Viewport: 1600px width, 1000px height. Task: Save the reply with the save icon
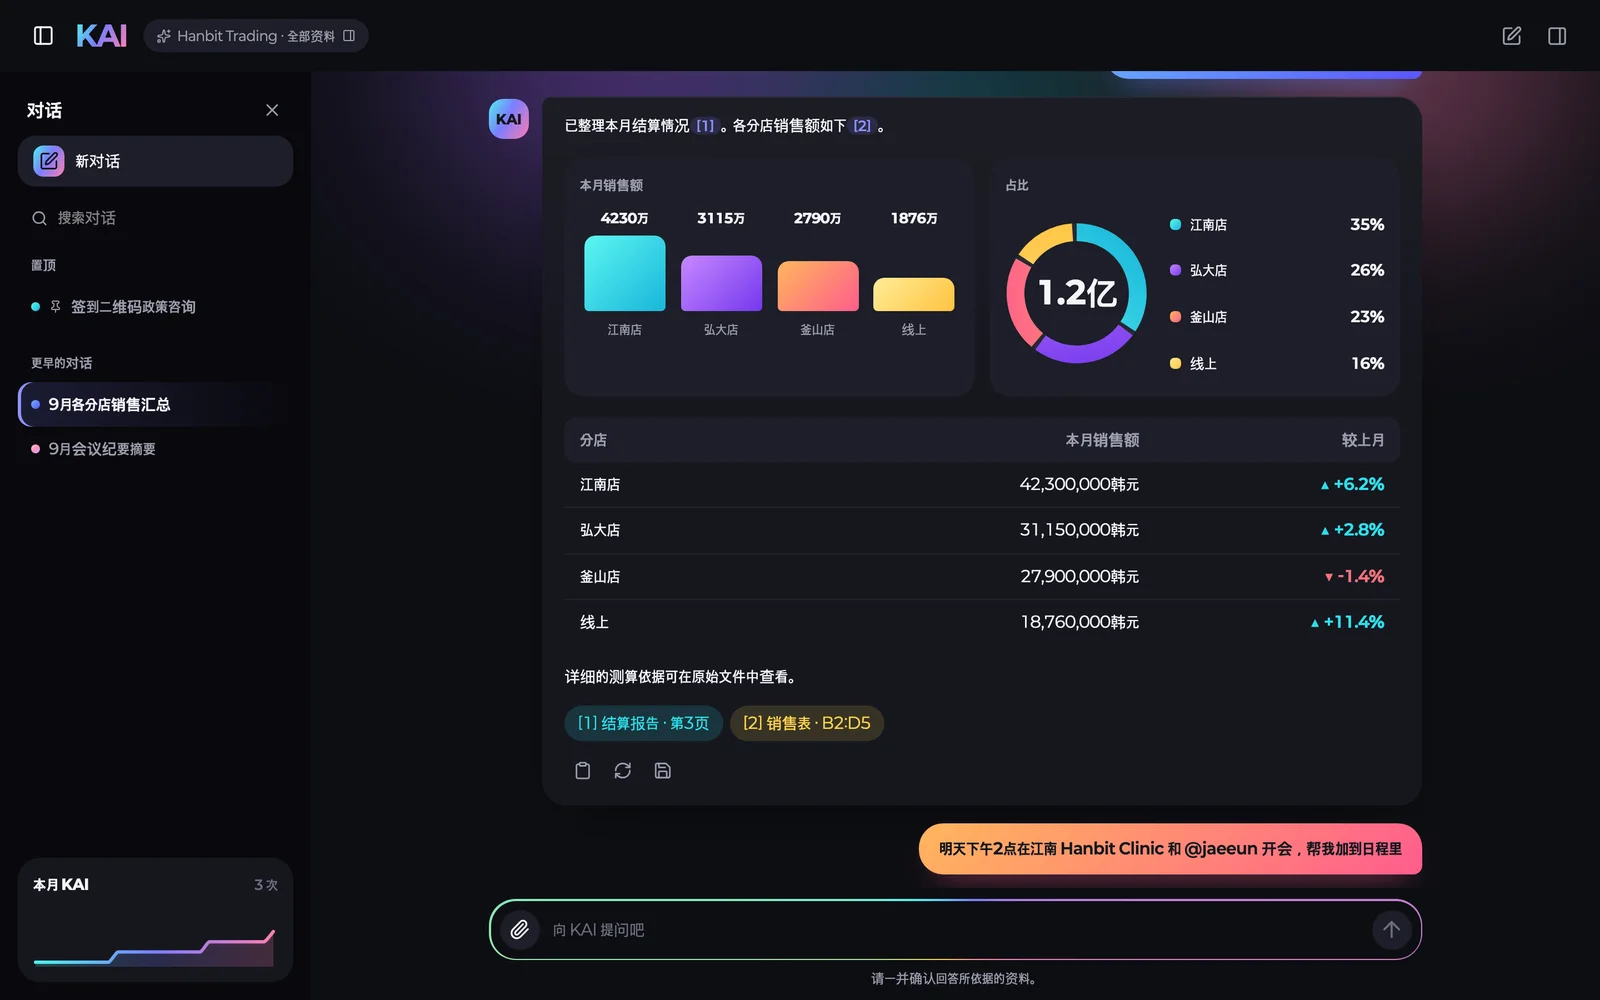pos(663,771)
